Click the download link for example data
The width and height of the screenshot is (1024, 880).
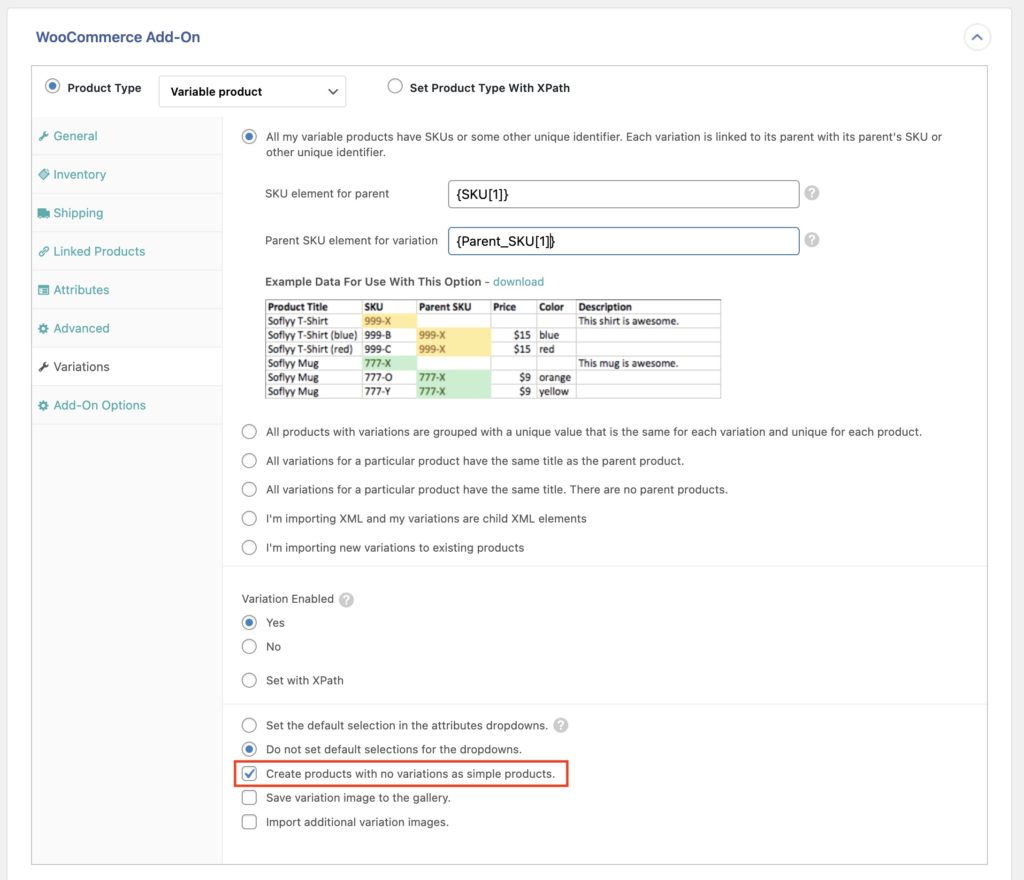518,281
